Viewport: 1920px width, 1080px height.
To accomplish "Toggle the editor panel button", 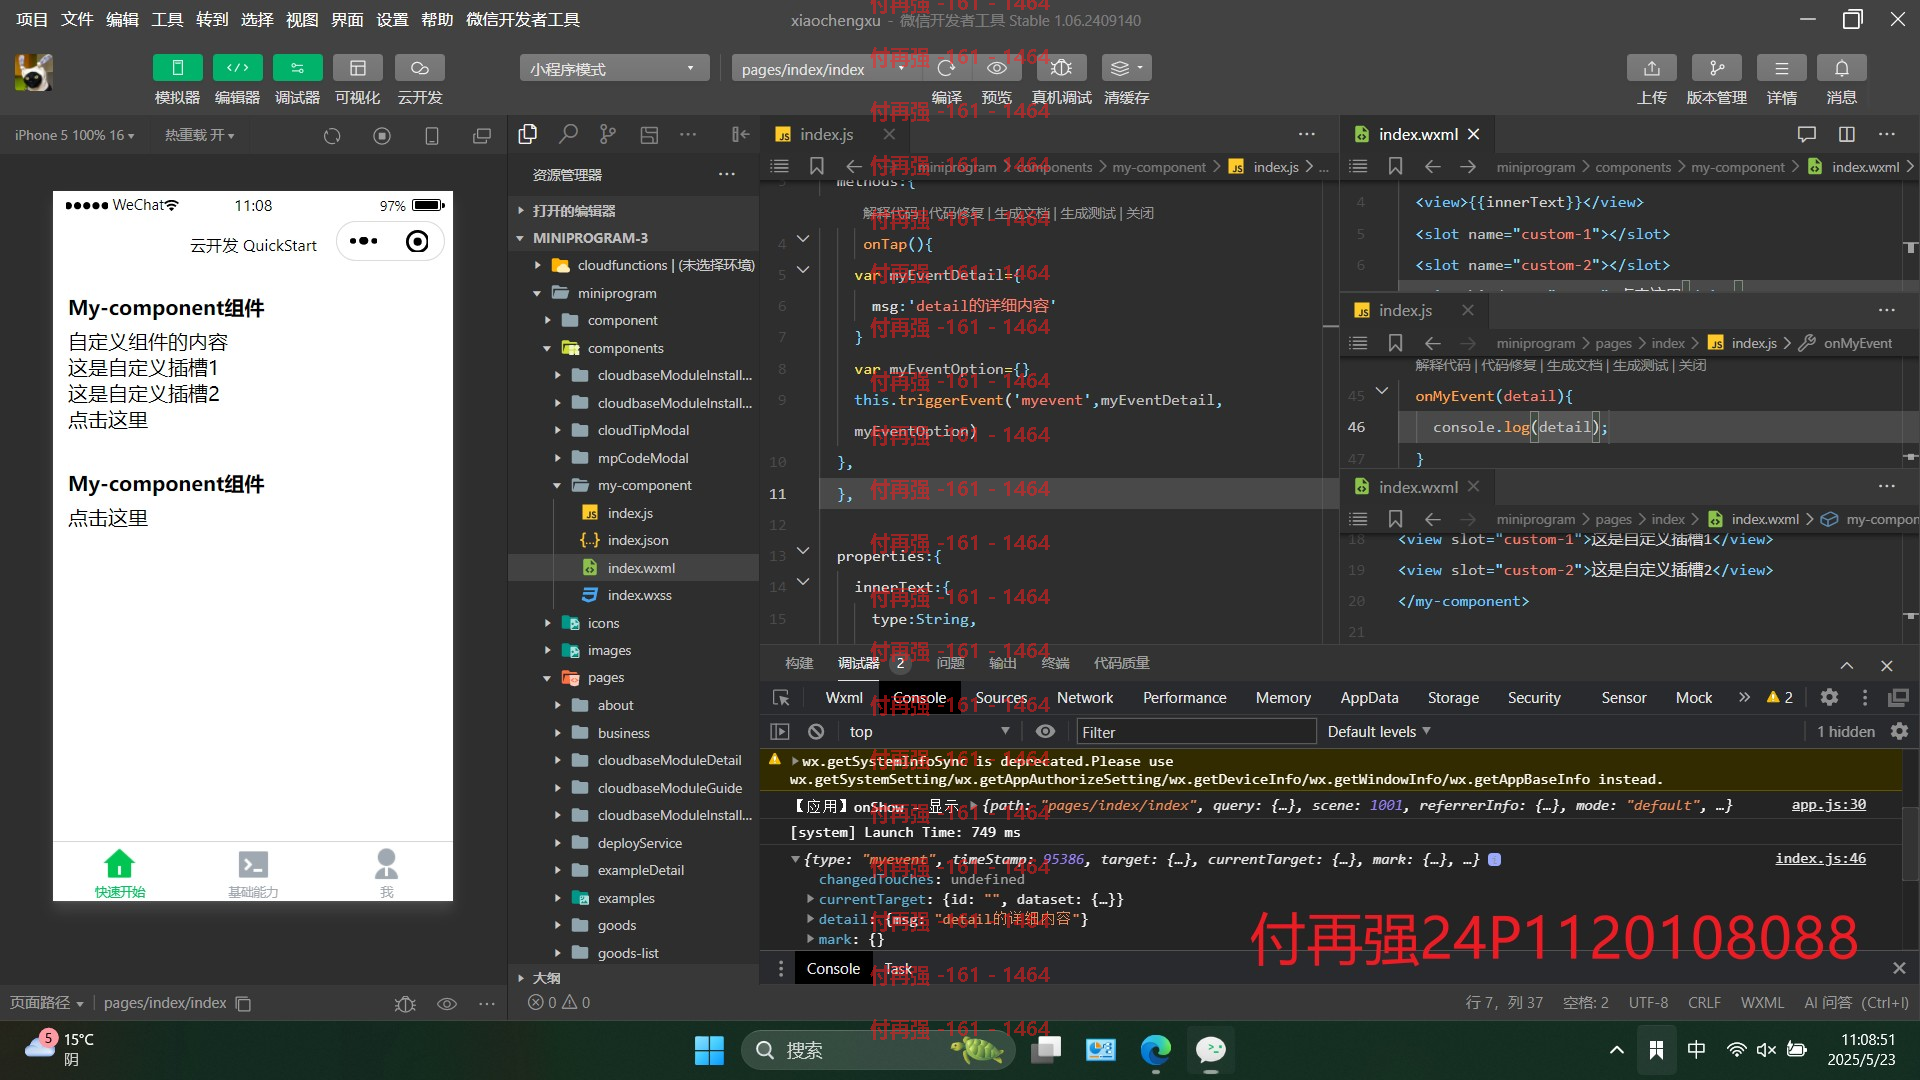I will pyautogui.click(x=237, y=68).
